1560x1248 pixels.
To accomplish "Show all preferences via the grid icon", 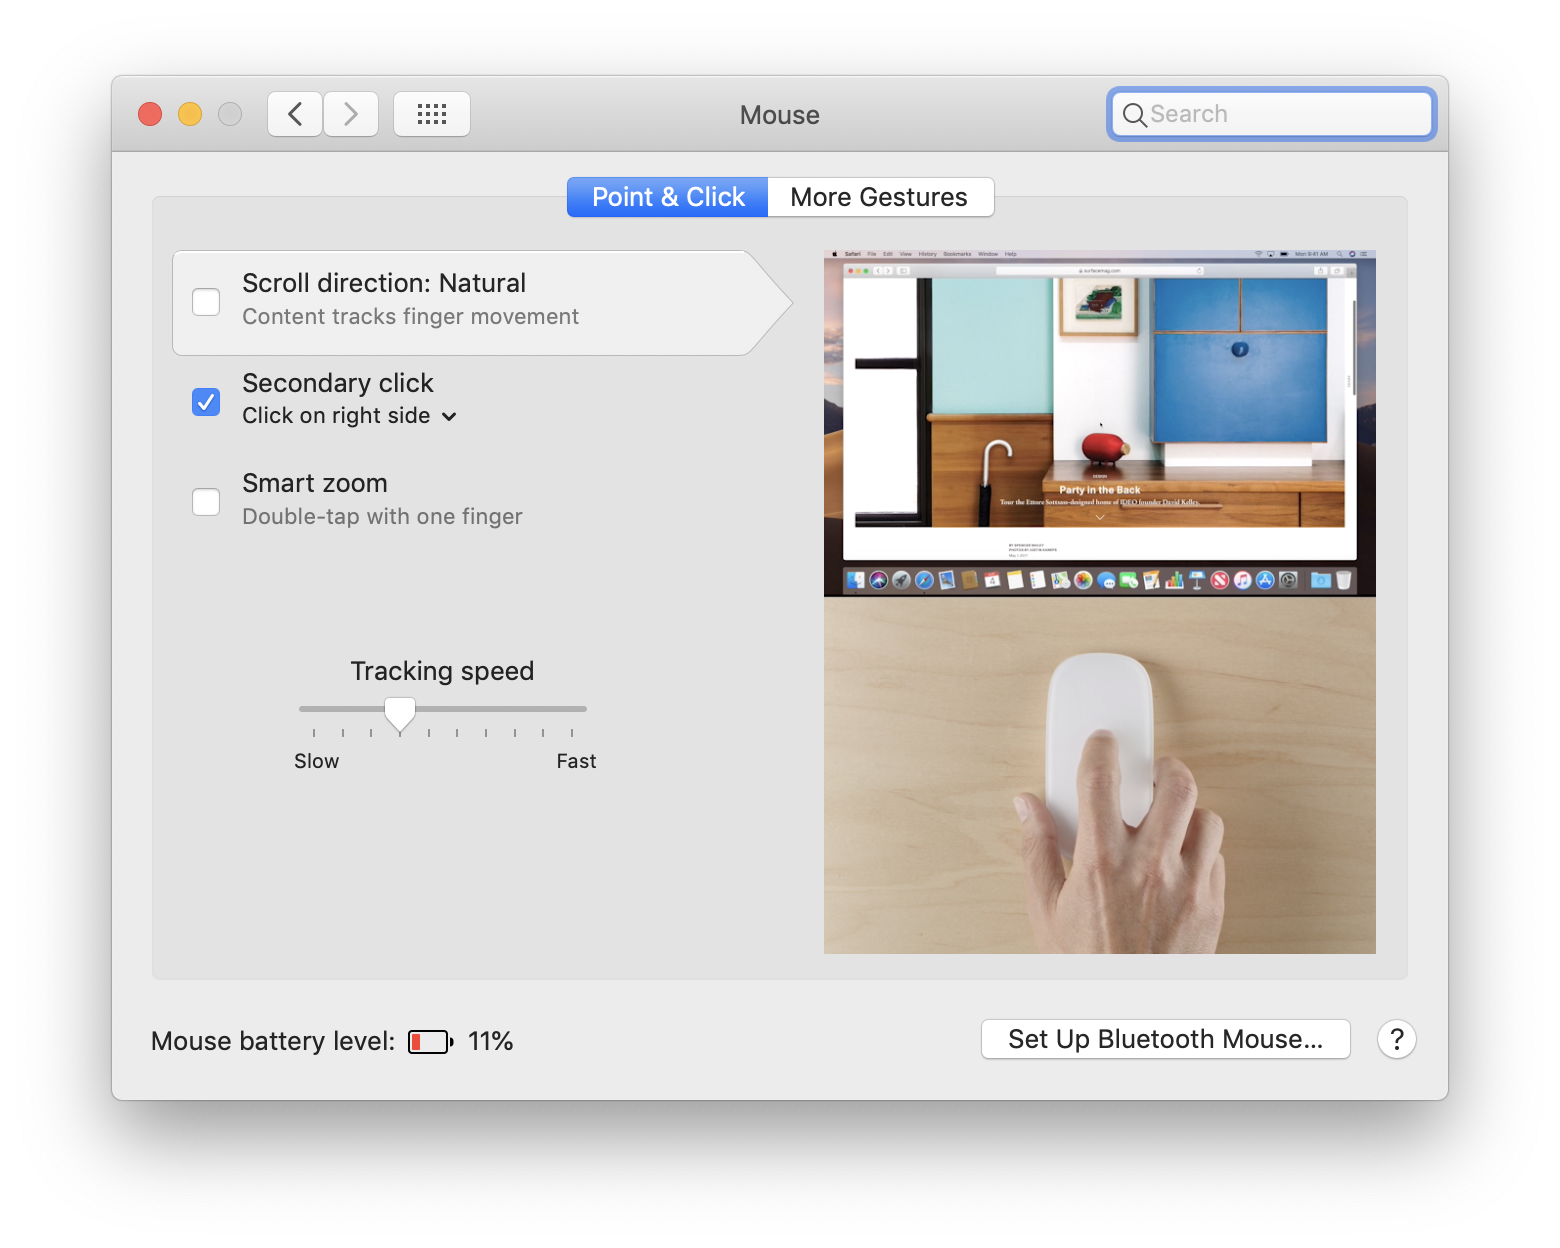I will [431, 114].
